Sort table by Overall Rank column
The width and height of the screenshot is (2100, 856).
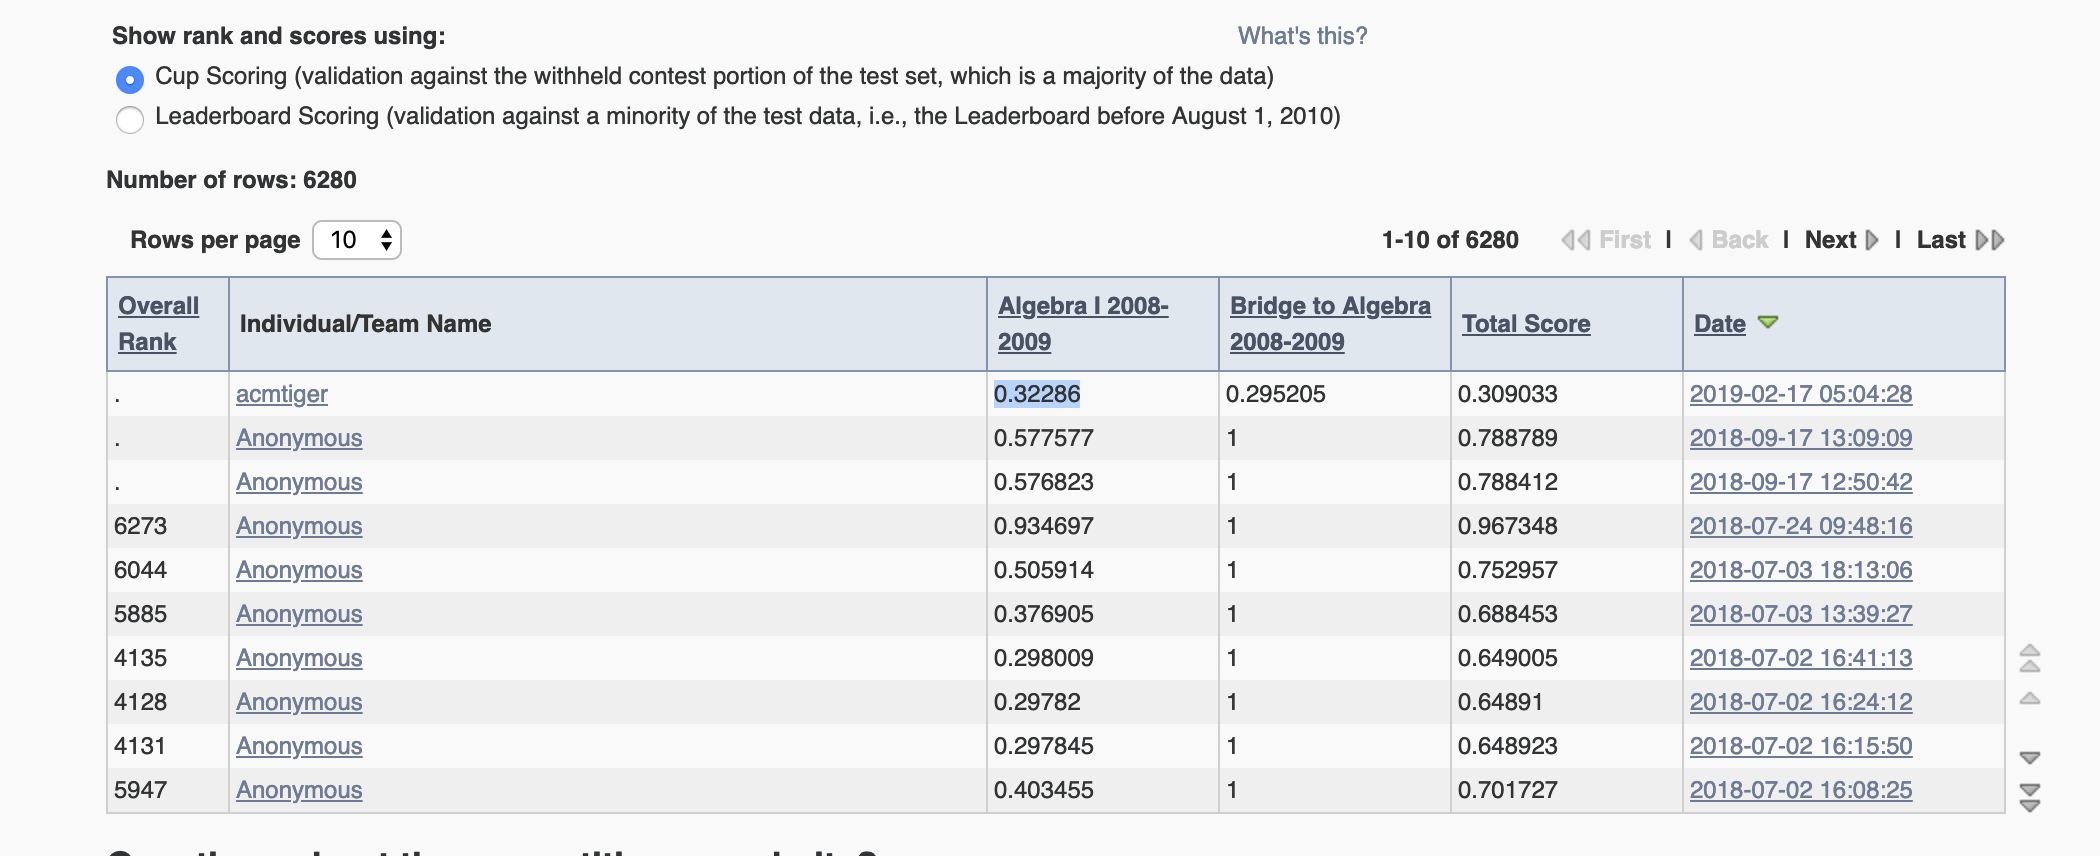[x=158, y=323]
